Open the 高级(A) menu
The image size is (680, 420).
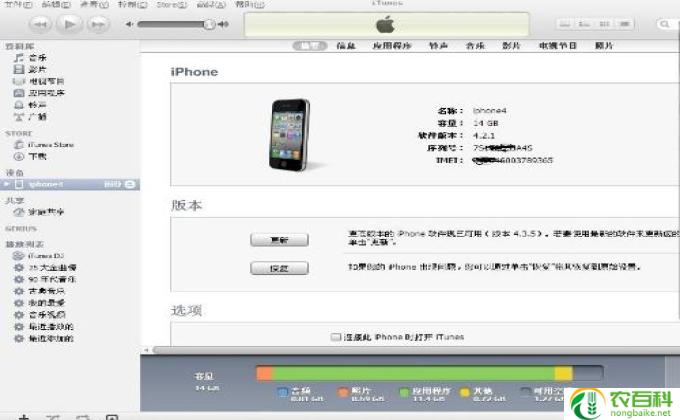(x=211, y=4)
